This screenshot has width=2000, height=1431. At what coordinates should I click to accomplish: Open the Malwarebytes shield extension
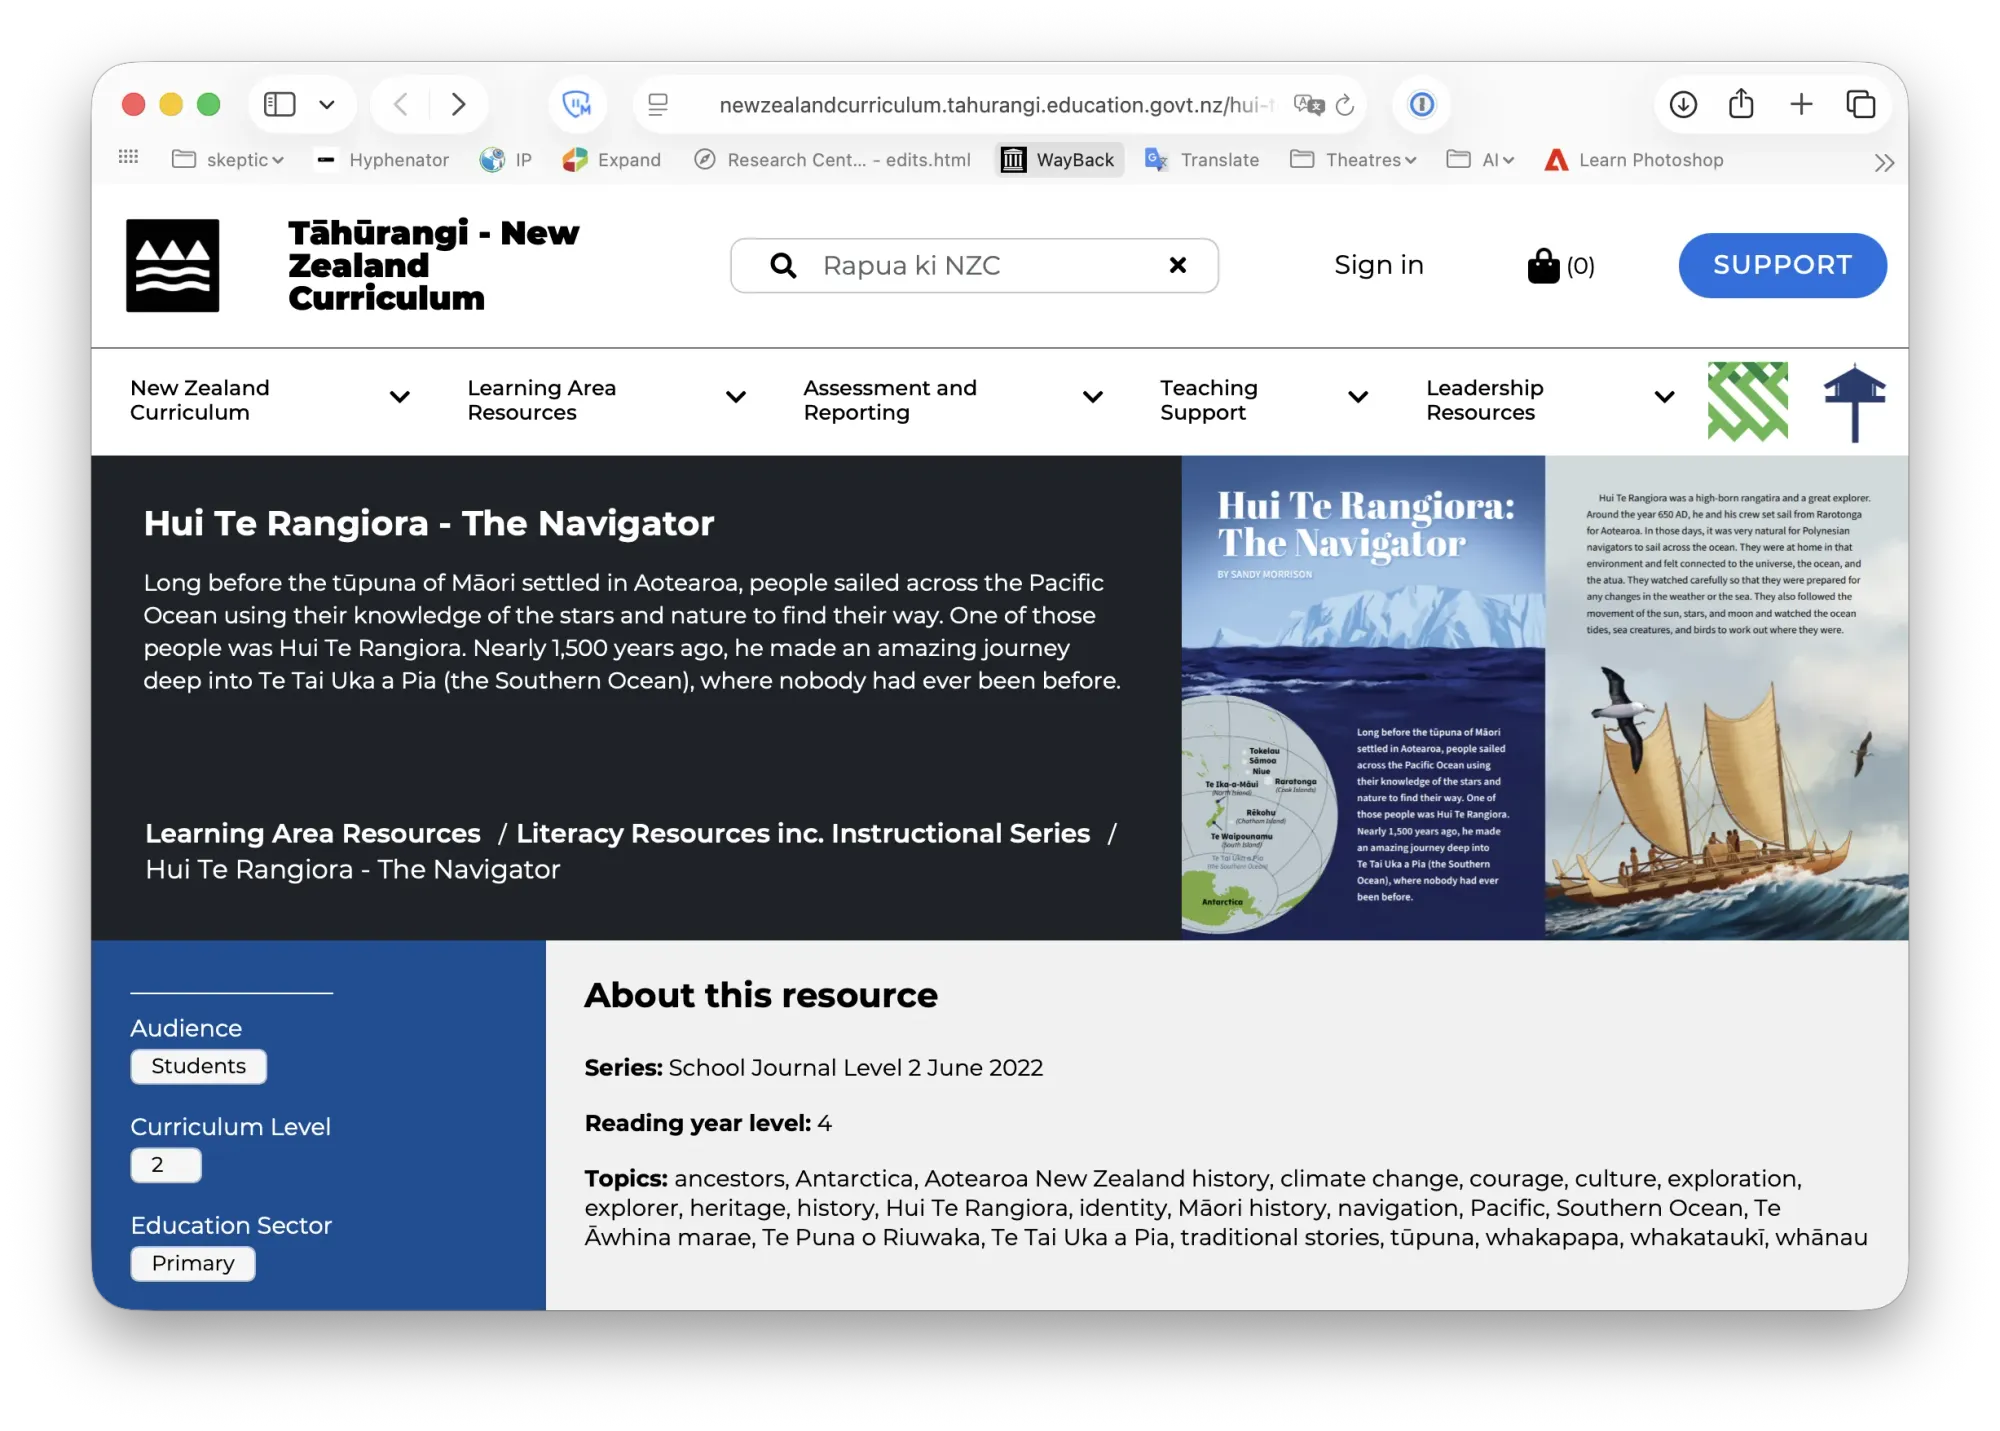[577, 104]
